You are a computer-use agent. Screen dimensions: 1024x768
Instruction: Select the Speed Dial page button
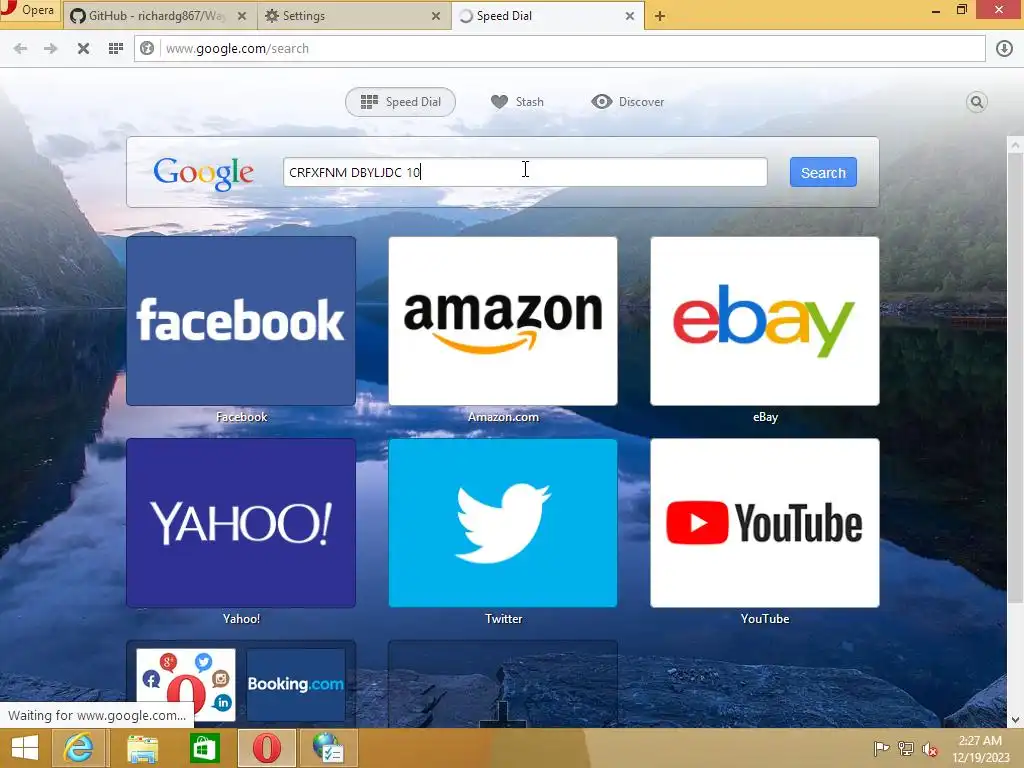[400, 102]
